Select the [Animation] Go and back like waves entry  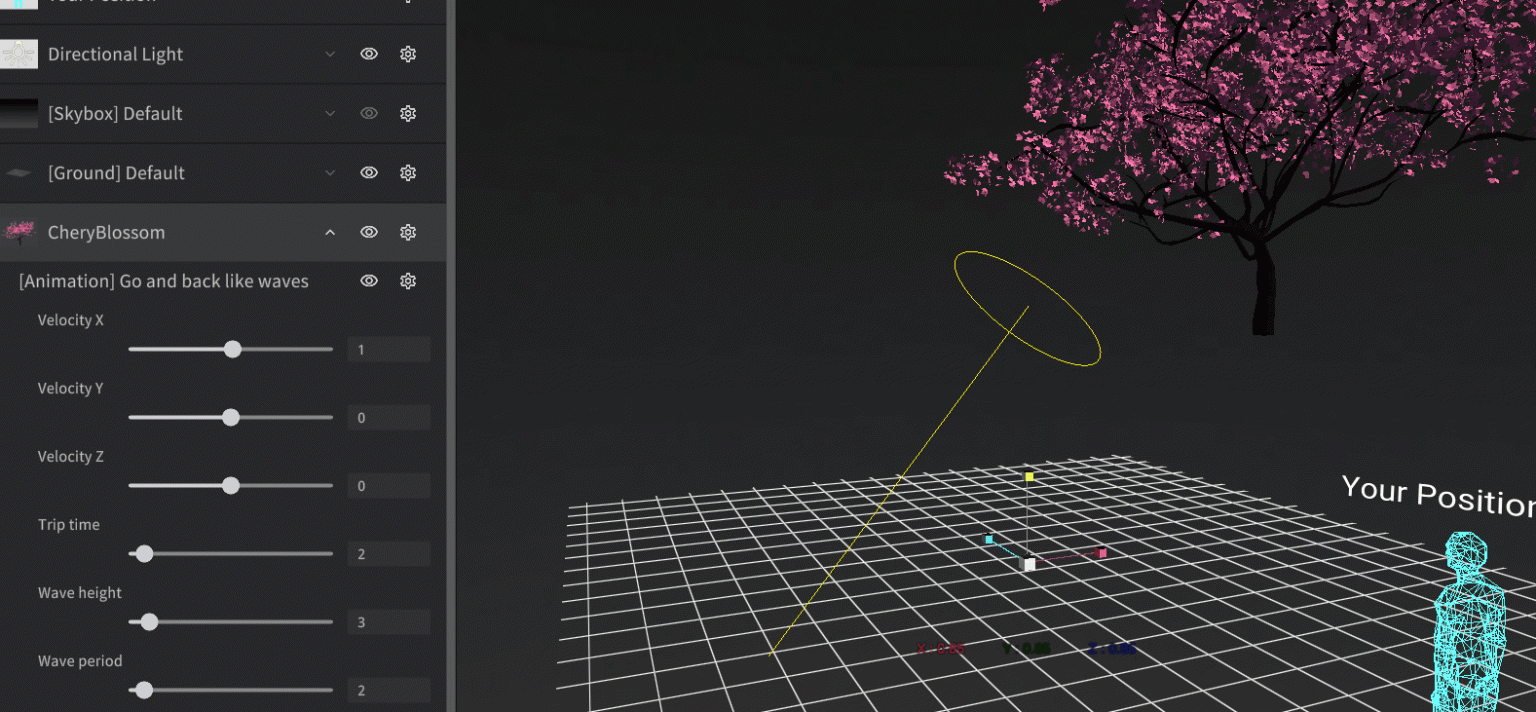[x=163, y=281]
